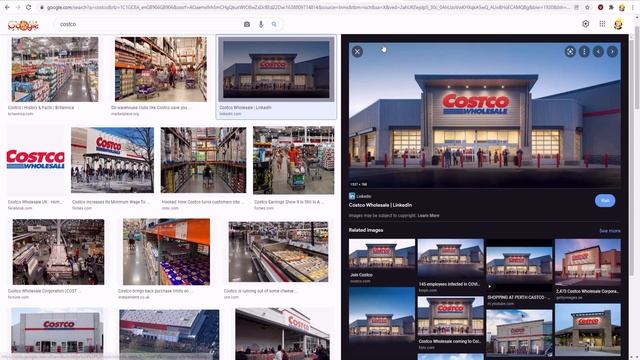
Task: Open purchase limits orange shelf thumbnail
Action: [x=167, y=252]
